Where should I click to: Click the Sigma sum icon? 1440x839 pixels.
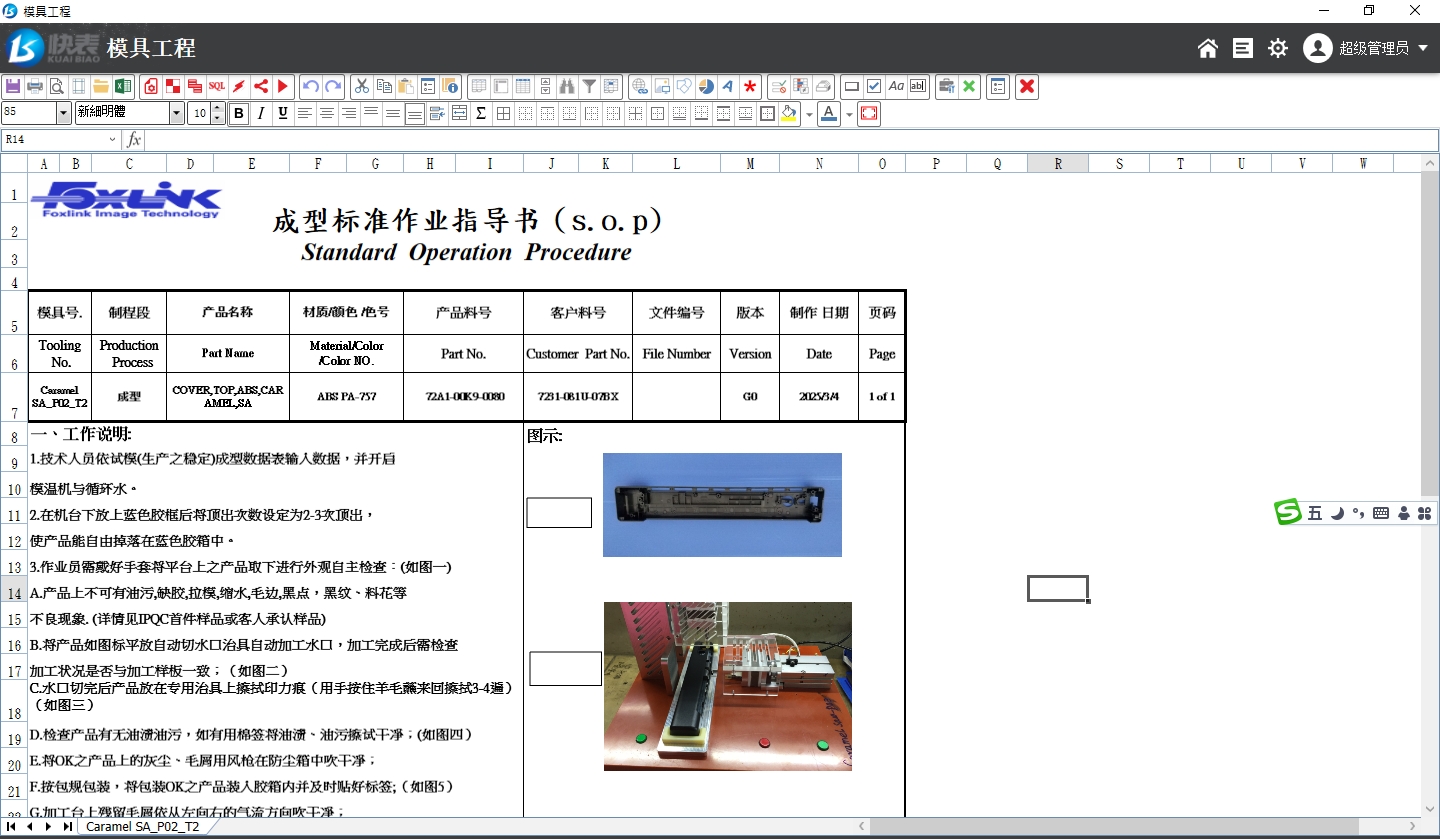coord(481,113)
